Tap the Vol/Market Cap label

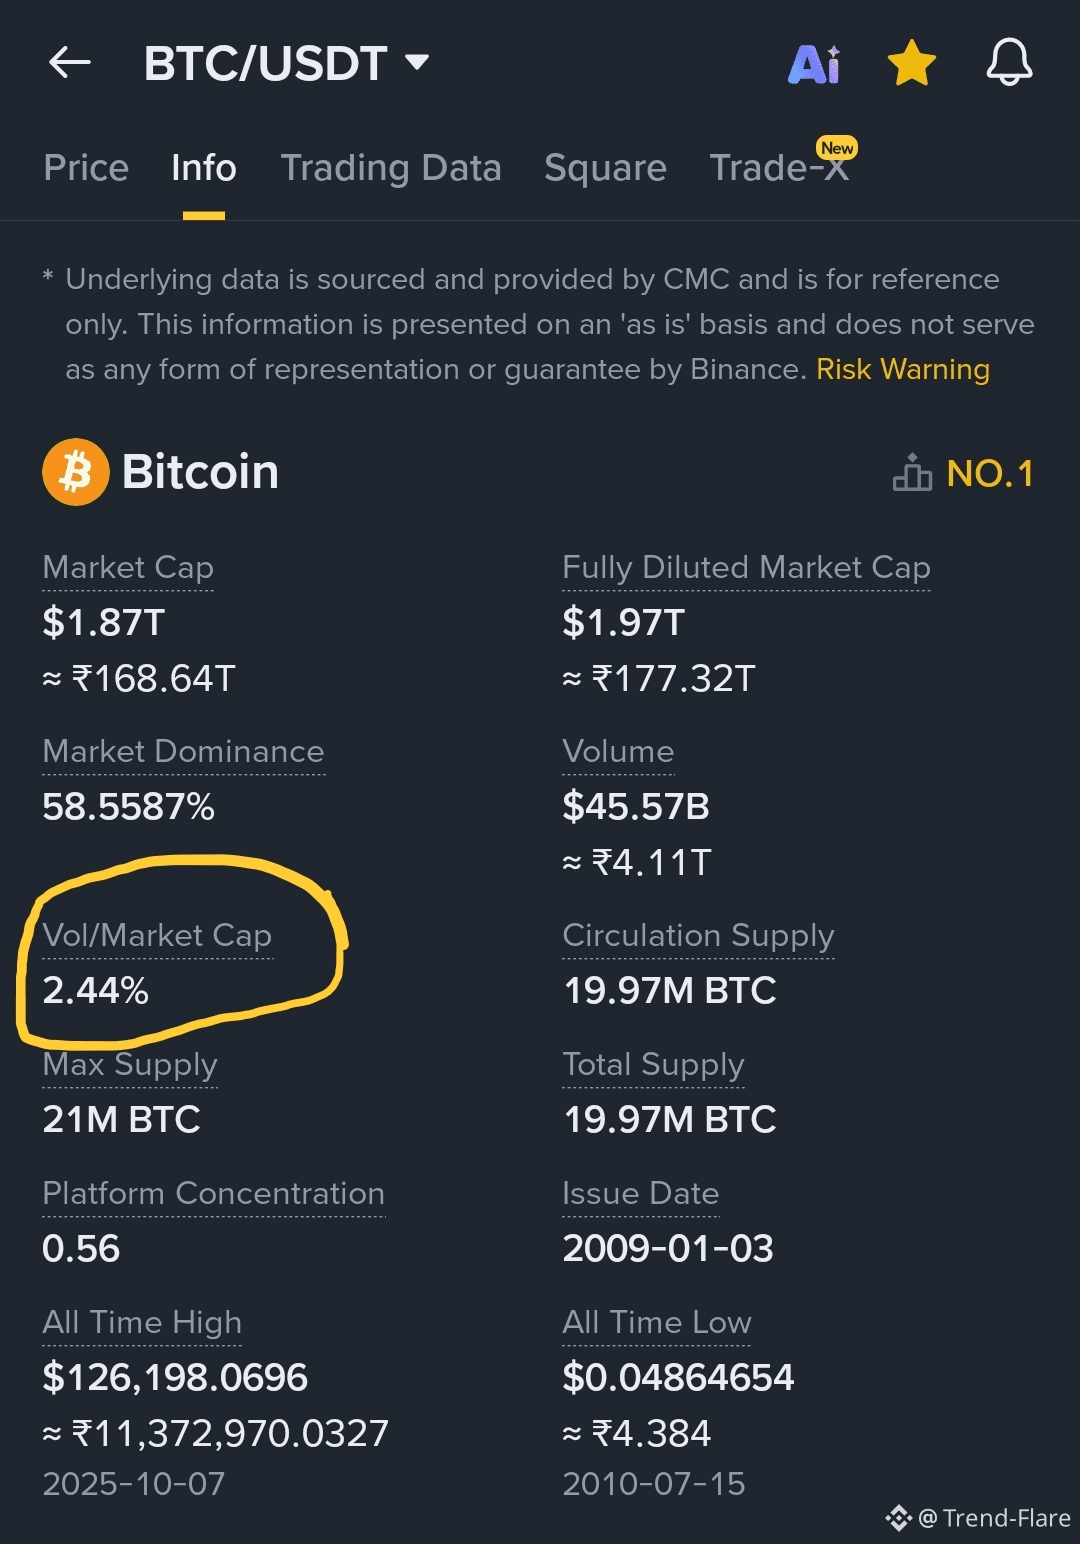(x=157, y=936)
